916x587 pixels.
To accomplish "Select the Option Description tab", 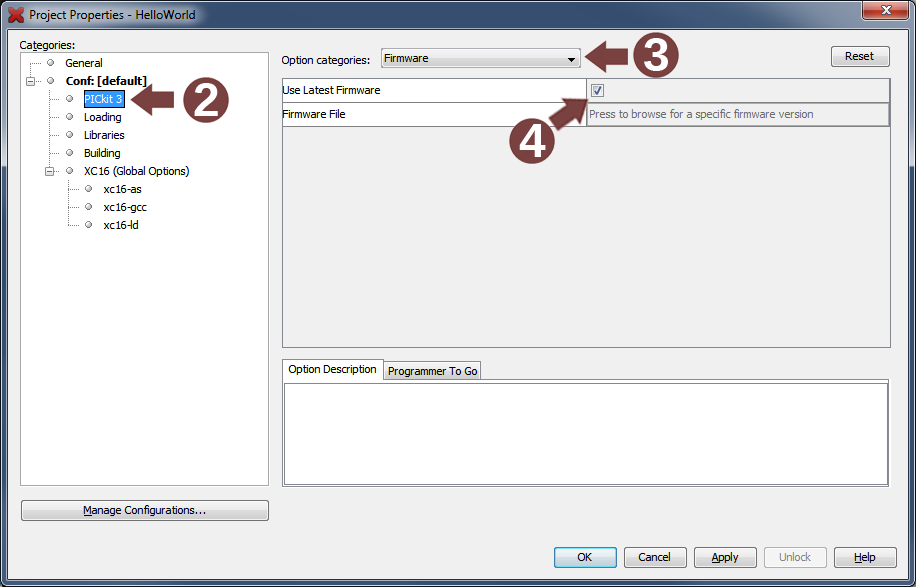I will (x=332, y=370).
